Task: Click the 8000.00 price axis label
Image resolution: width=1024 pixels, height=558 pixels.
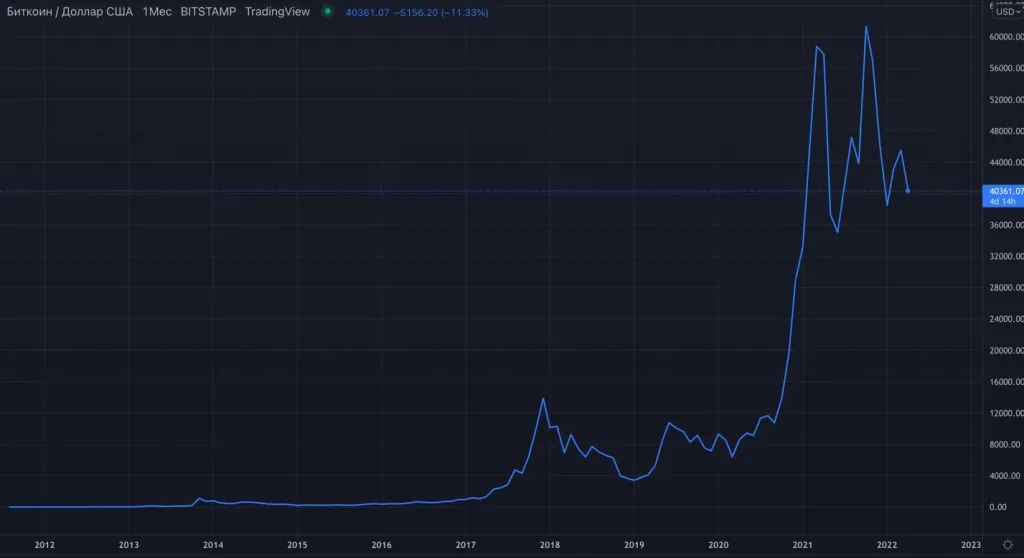Action: pos(1004,444)
